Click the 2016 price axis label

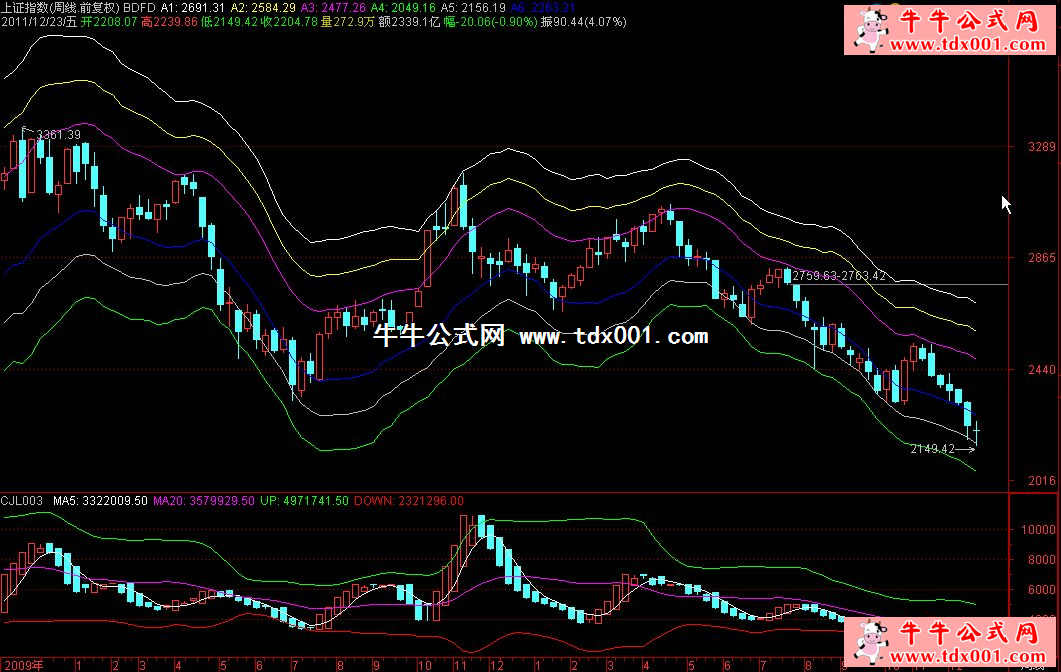click(x=1041, y=480)
